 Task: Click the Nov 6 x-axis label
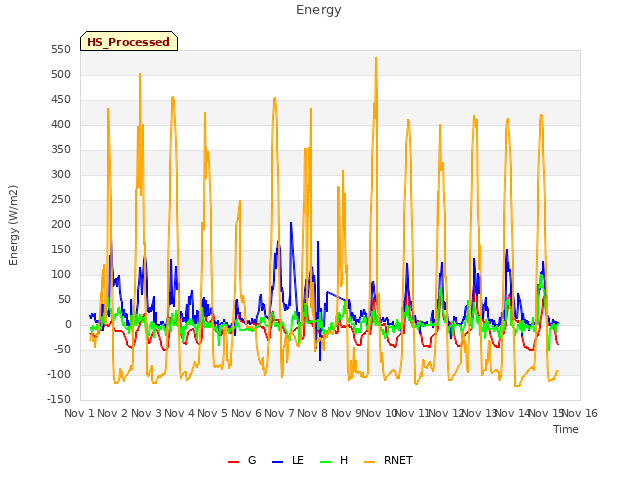point(246,413)
